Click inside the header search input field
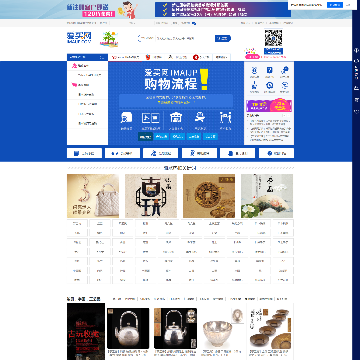The image size is (360, 360). tap(184, 38)
